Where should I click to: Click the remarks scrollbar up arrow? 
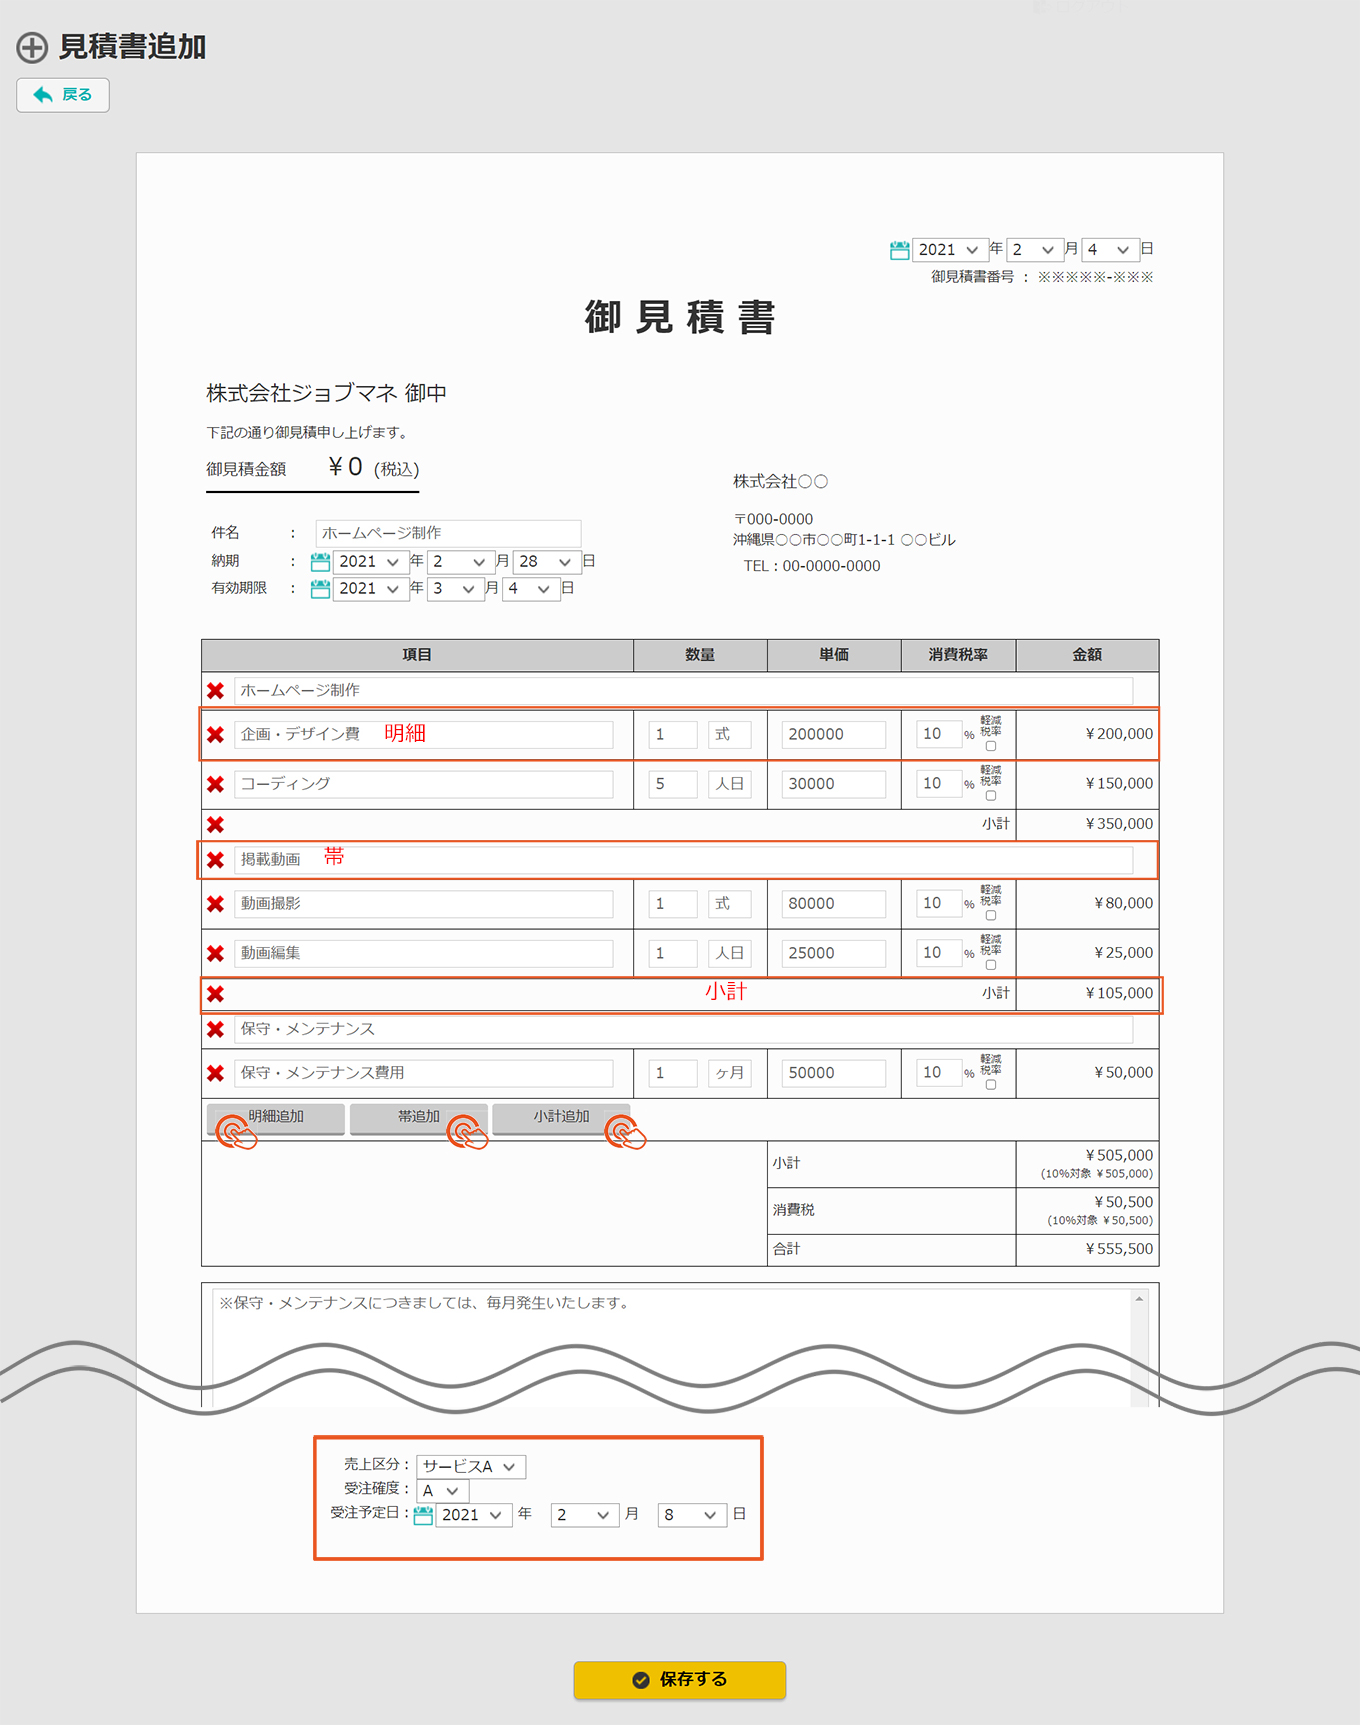[1139, 1299]
